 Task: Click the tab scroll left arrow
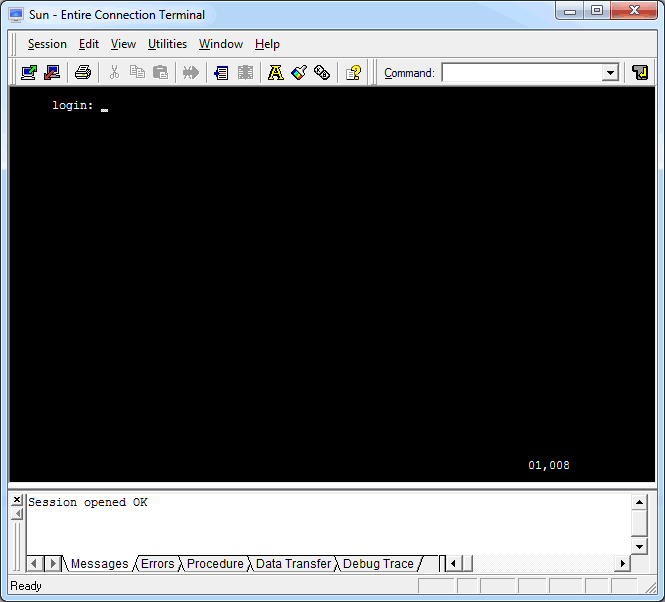click(x=34, y=564)
